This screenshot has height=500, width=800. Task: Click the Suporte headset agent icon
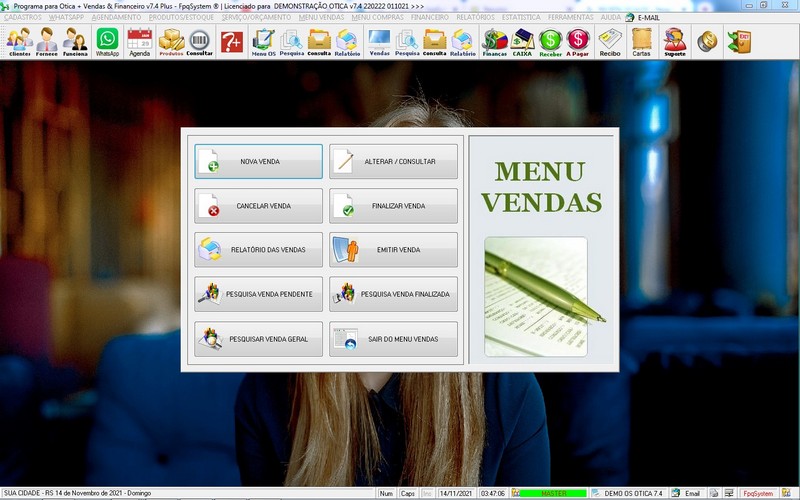click(674, 42)
